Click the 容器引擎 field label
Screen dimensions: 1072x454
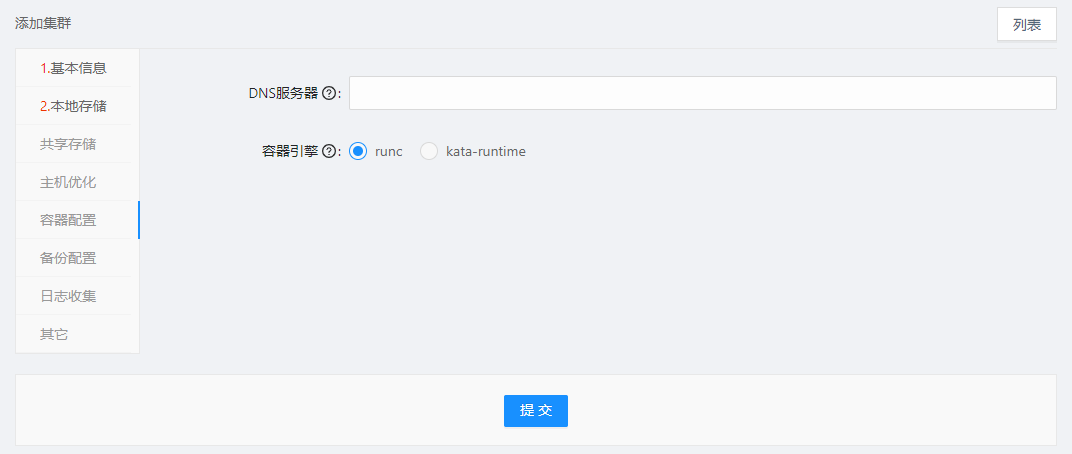(x=291, y=152)
